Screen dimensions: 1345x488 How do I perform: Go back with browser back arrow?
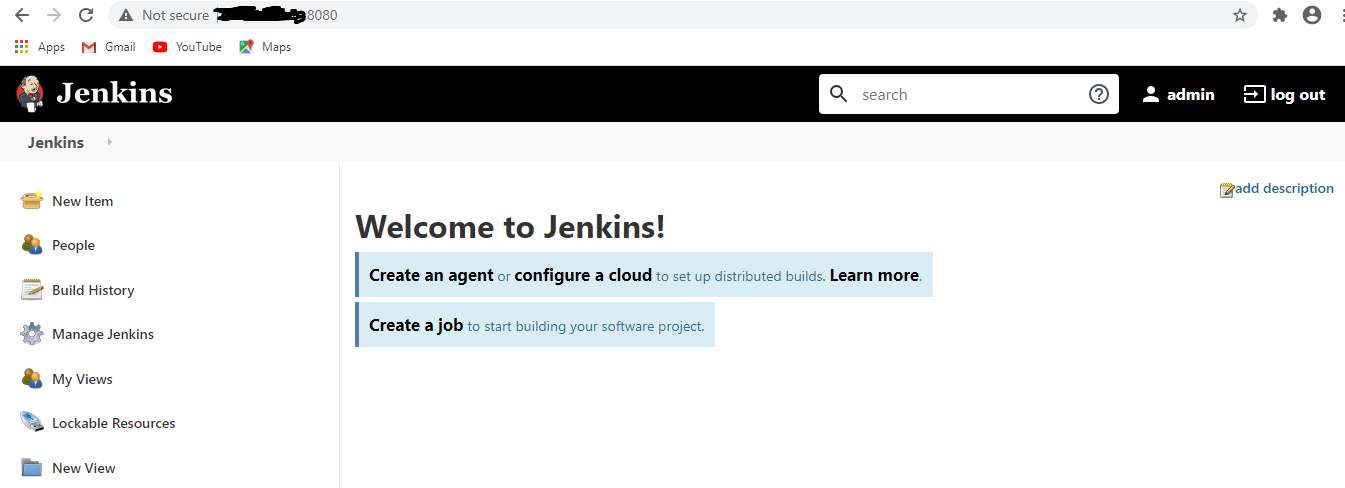coord(22,15)
